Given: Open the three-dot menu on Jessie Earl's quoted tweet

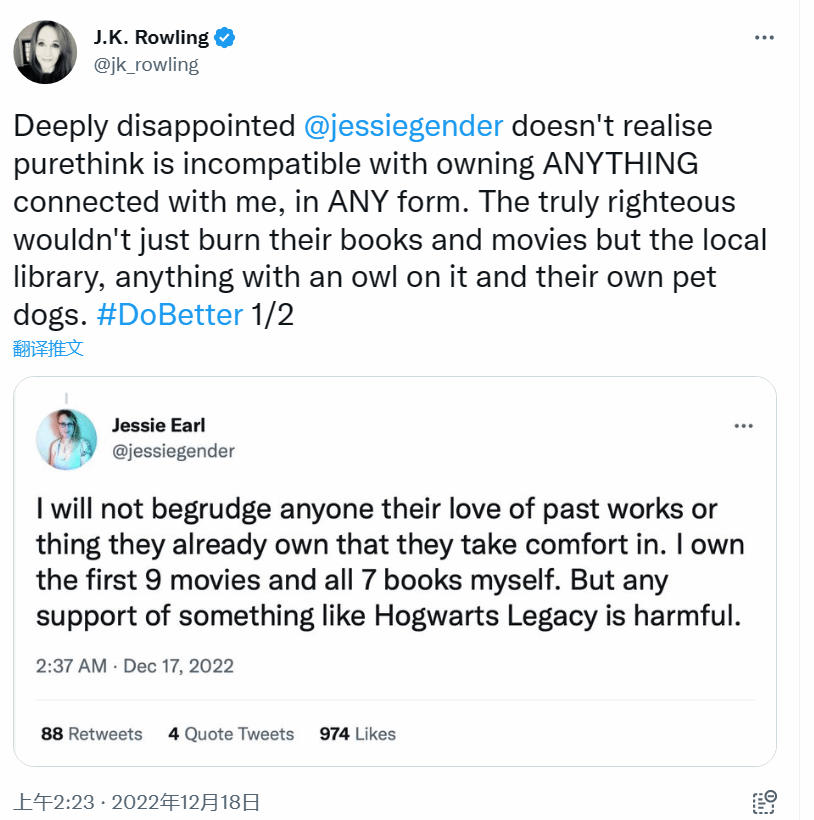Looking at the screenshot, I should point(743,425).
